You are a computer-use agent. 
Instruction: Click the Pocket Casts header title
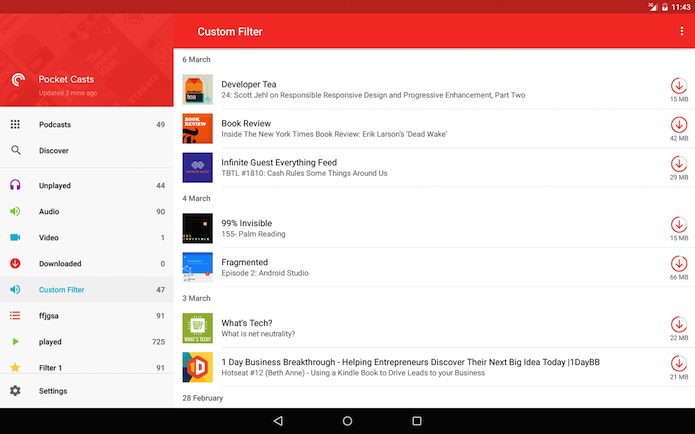[x=66, y=79]
